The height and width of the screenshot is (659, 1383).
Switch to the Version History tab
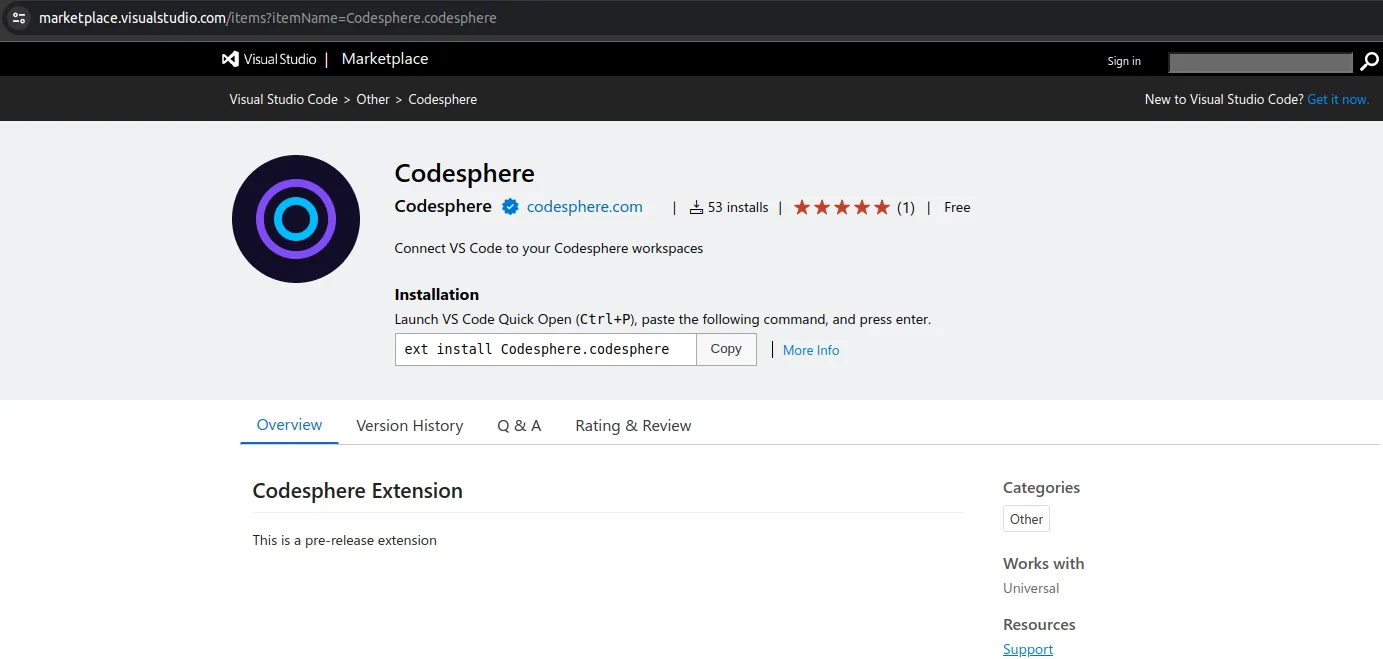[x=409, y=425]
